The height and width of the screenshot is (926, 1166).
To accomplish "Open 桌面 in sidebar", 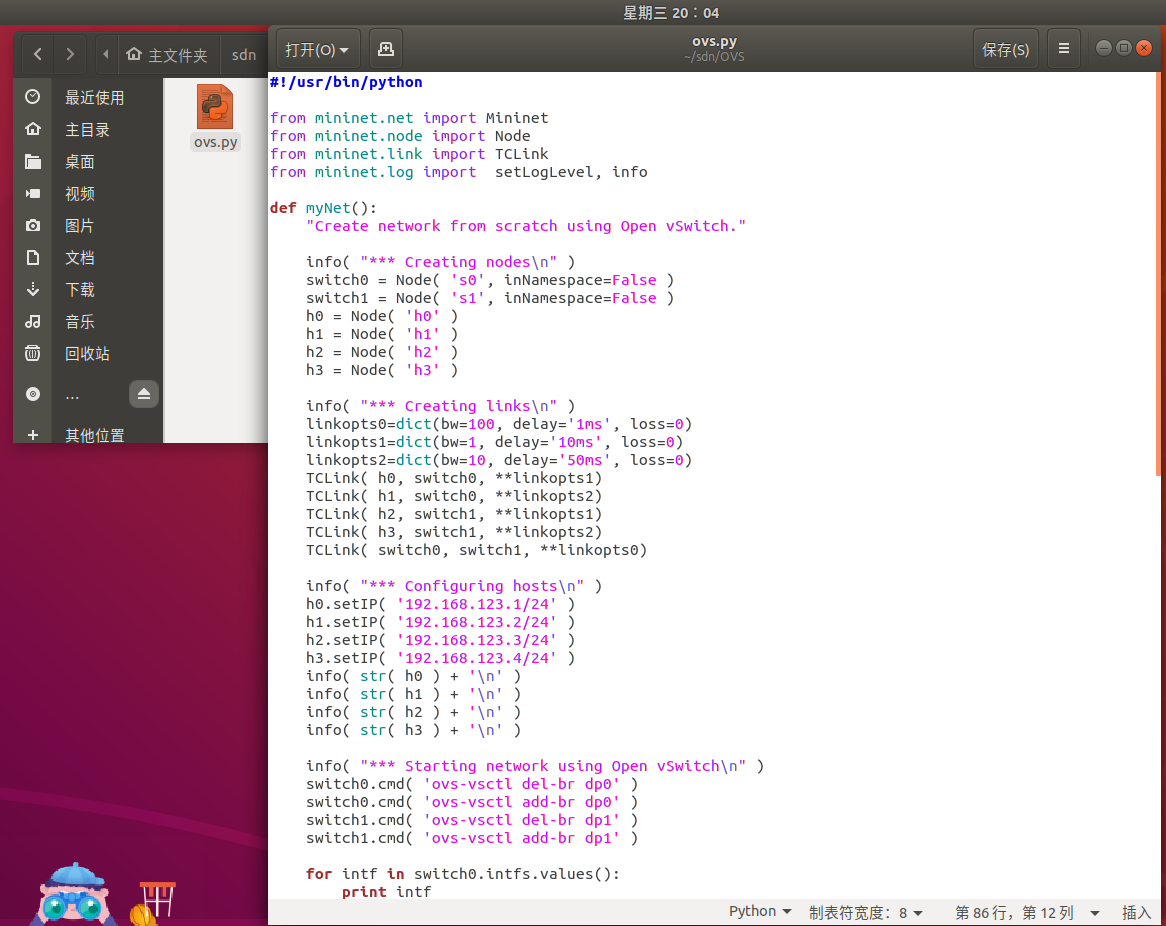I will (80, 161).
